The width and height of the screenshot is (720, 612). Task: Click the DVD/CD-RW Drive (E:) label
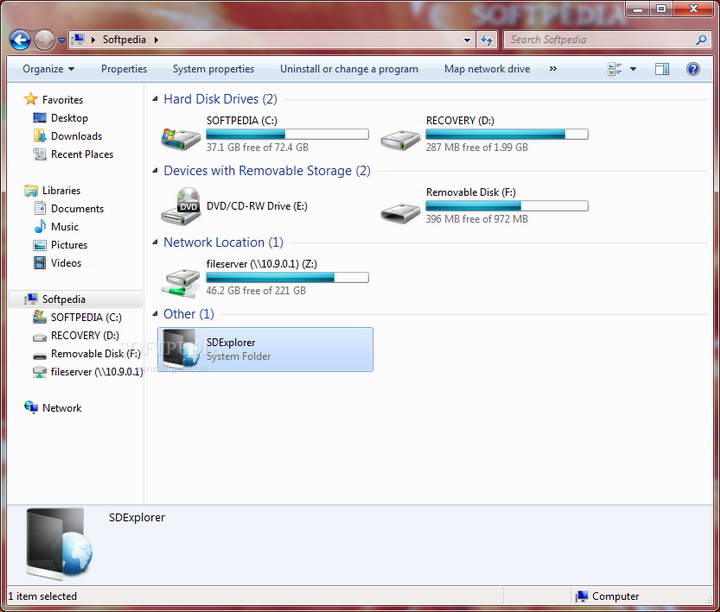[257, 206]
